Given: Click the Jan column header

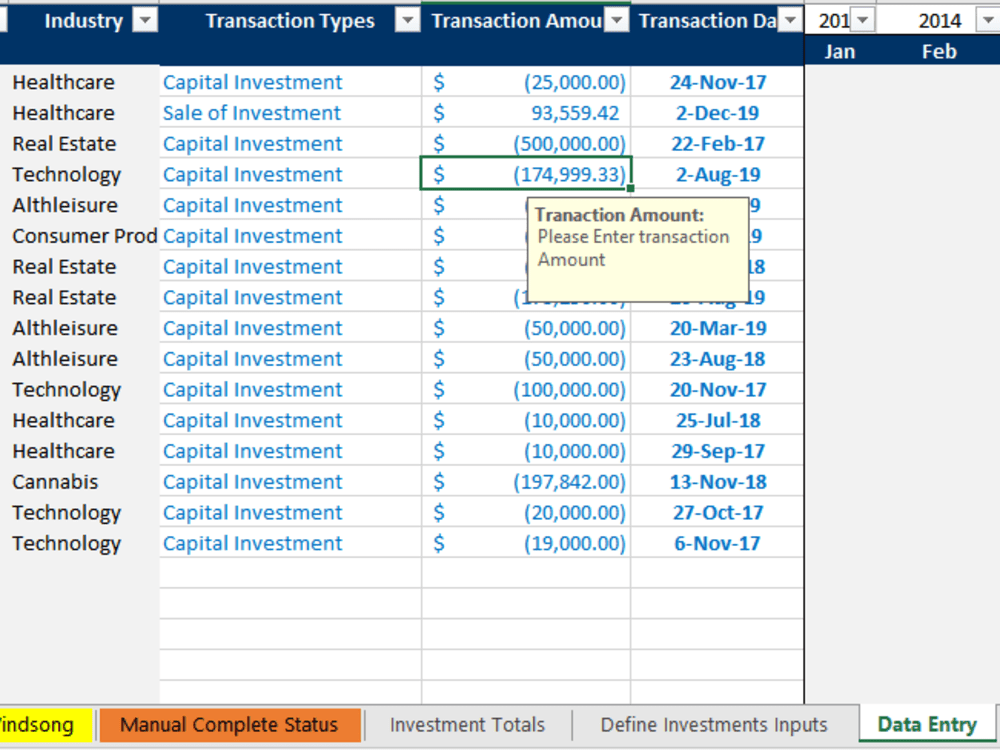Looking at the screenshot, I should tap(840, 51).
